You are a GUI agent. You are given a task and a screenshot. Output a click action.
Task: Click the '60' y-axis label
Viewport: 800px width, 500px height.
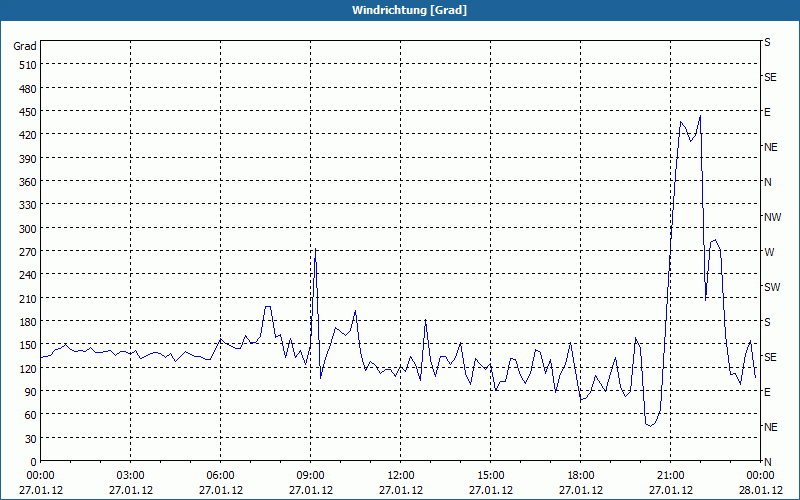coord(31,415)
